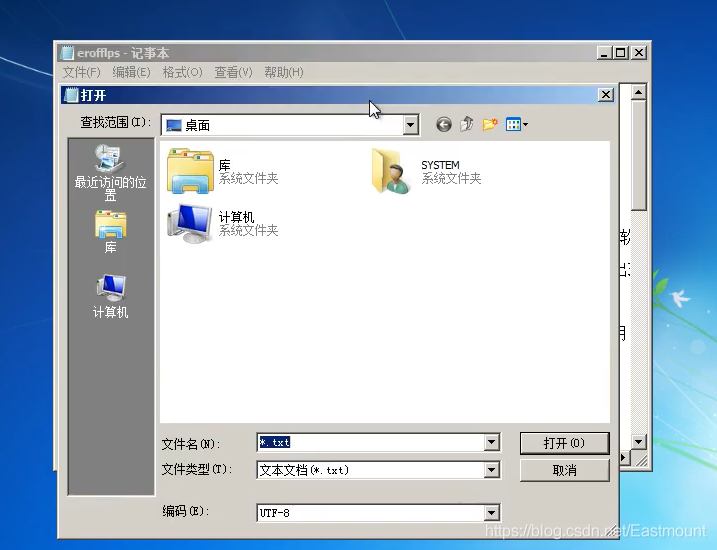Click Notepad scrollbar up arrow
Image resolution: width=717 pixels, height=550 pixels.
click(638, 92)
